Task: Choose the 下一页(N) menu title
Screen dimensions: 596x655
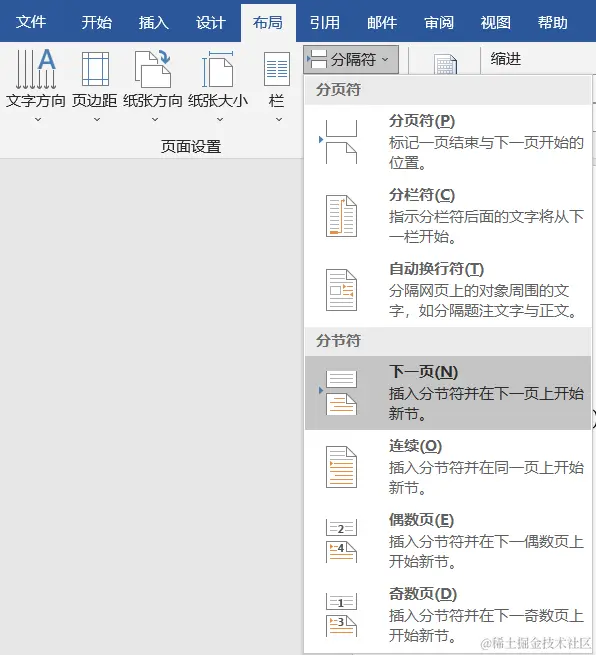Action: click(424, 372)
